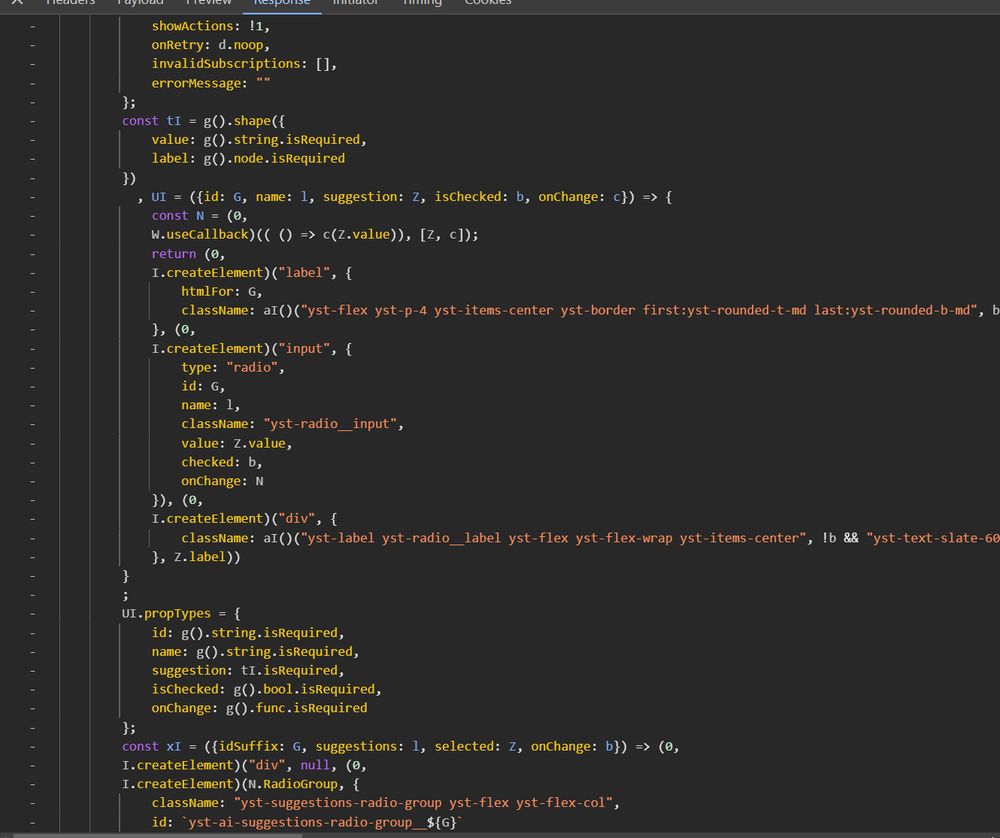Open the Initiator tab
Viewport: 1000px width, 838px height.
click(355, 3)
